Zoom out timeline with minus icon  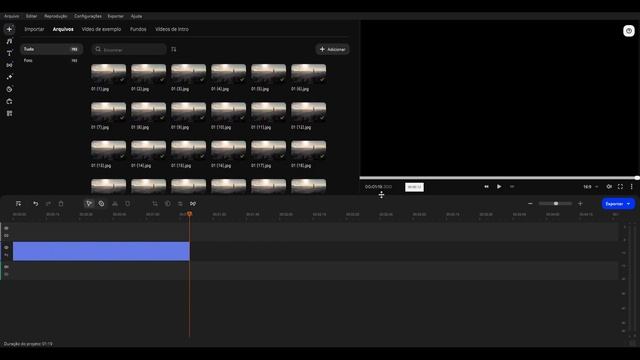(530, 204)
